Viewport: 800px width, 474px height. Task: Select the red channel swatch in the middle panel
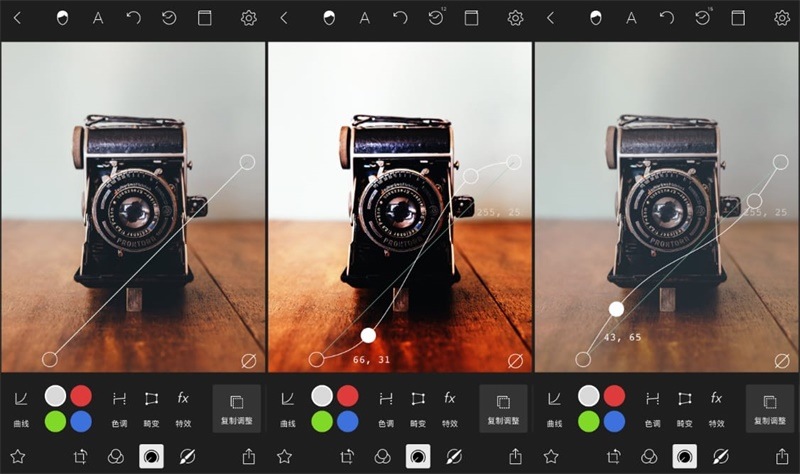(347, 396)
